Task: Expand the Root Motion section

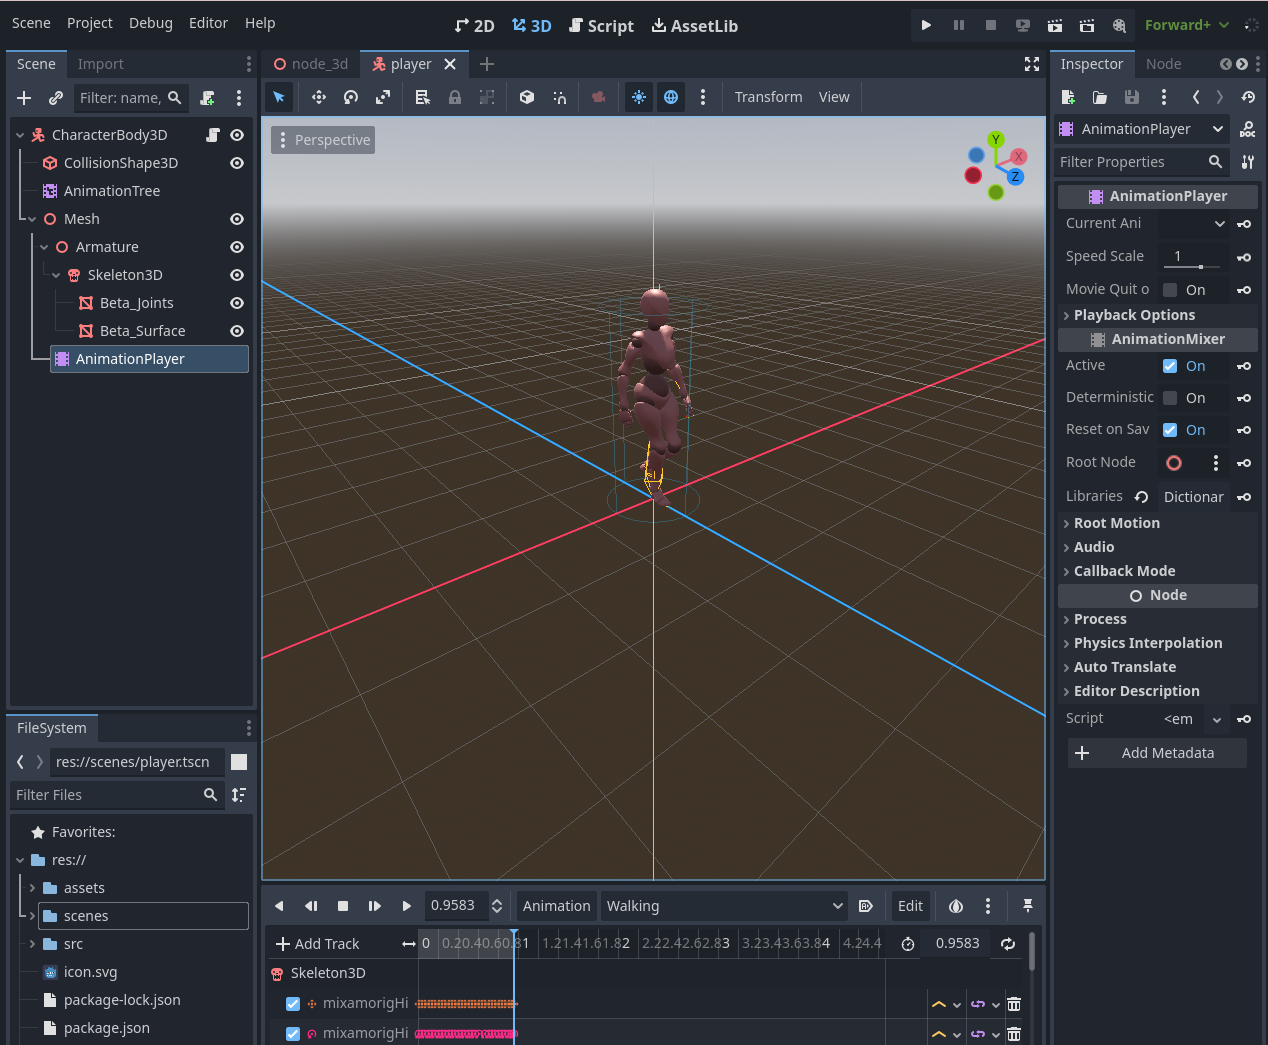Action: tap(1116, 523)
